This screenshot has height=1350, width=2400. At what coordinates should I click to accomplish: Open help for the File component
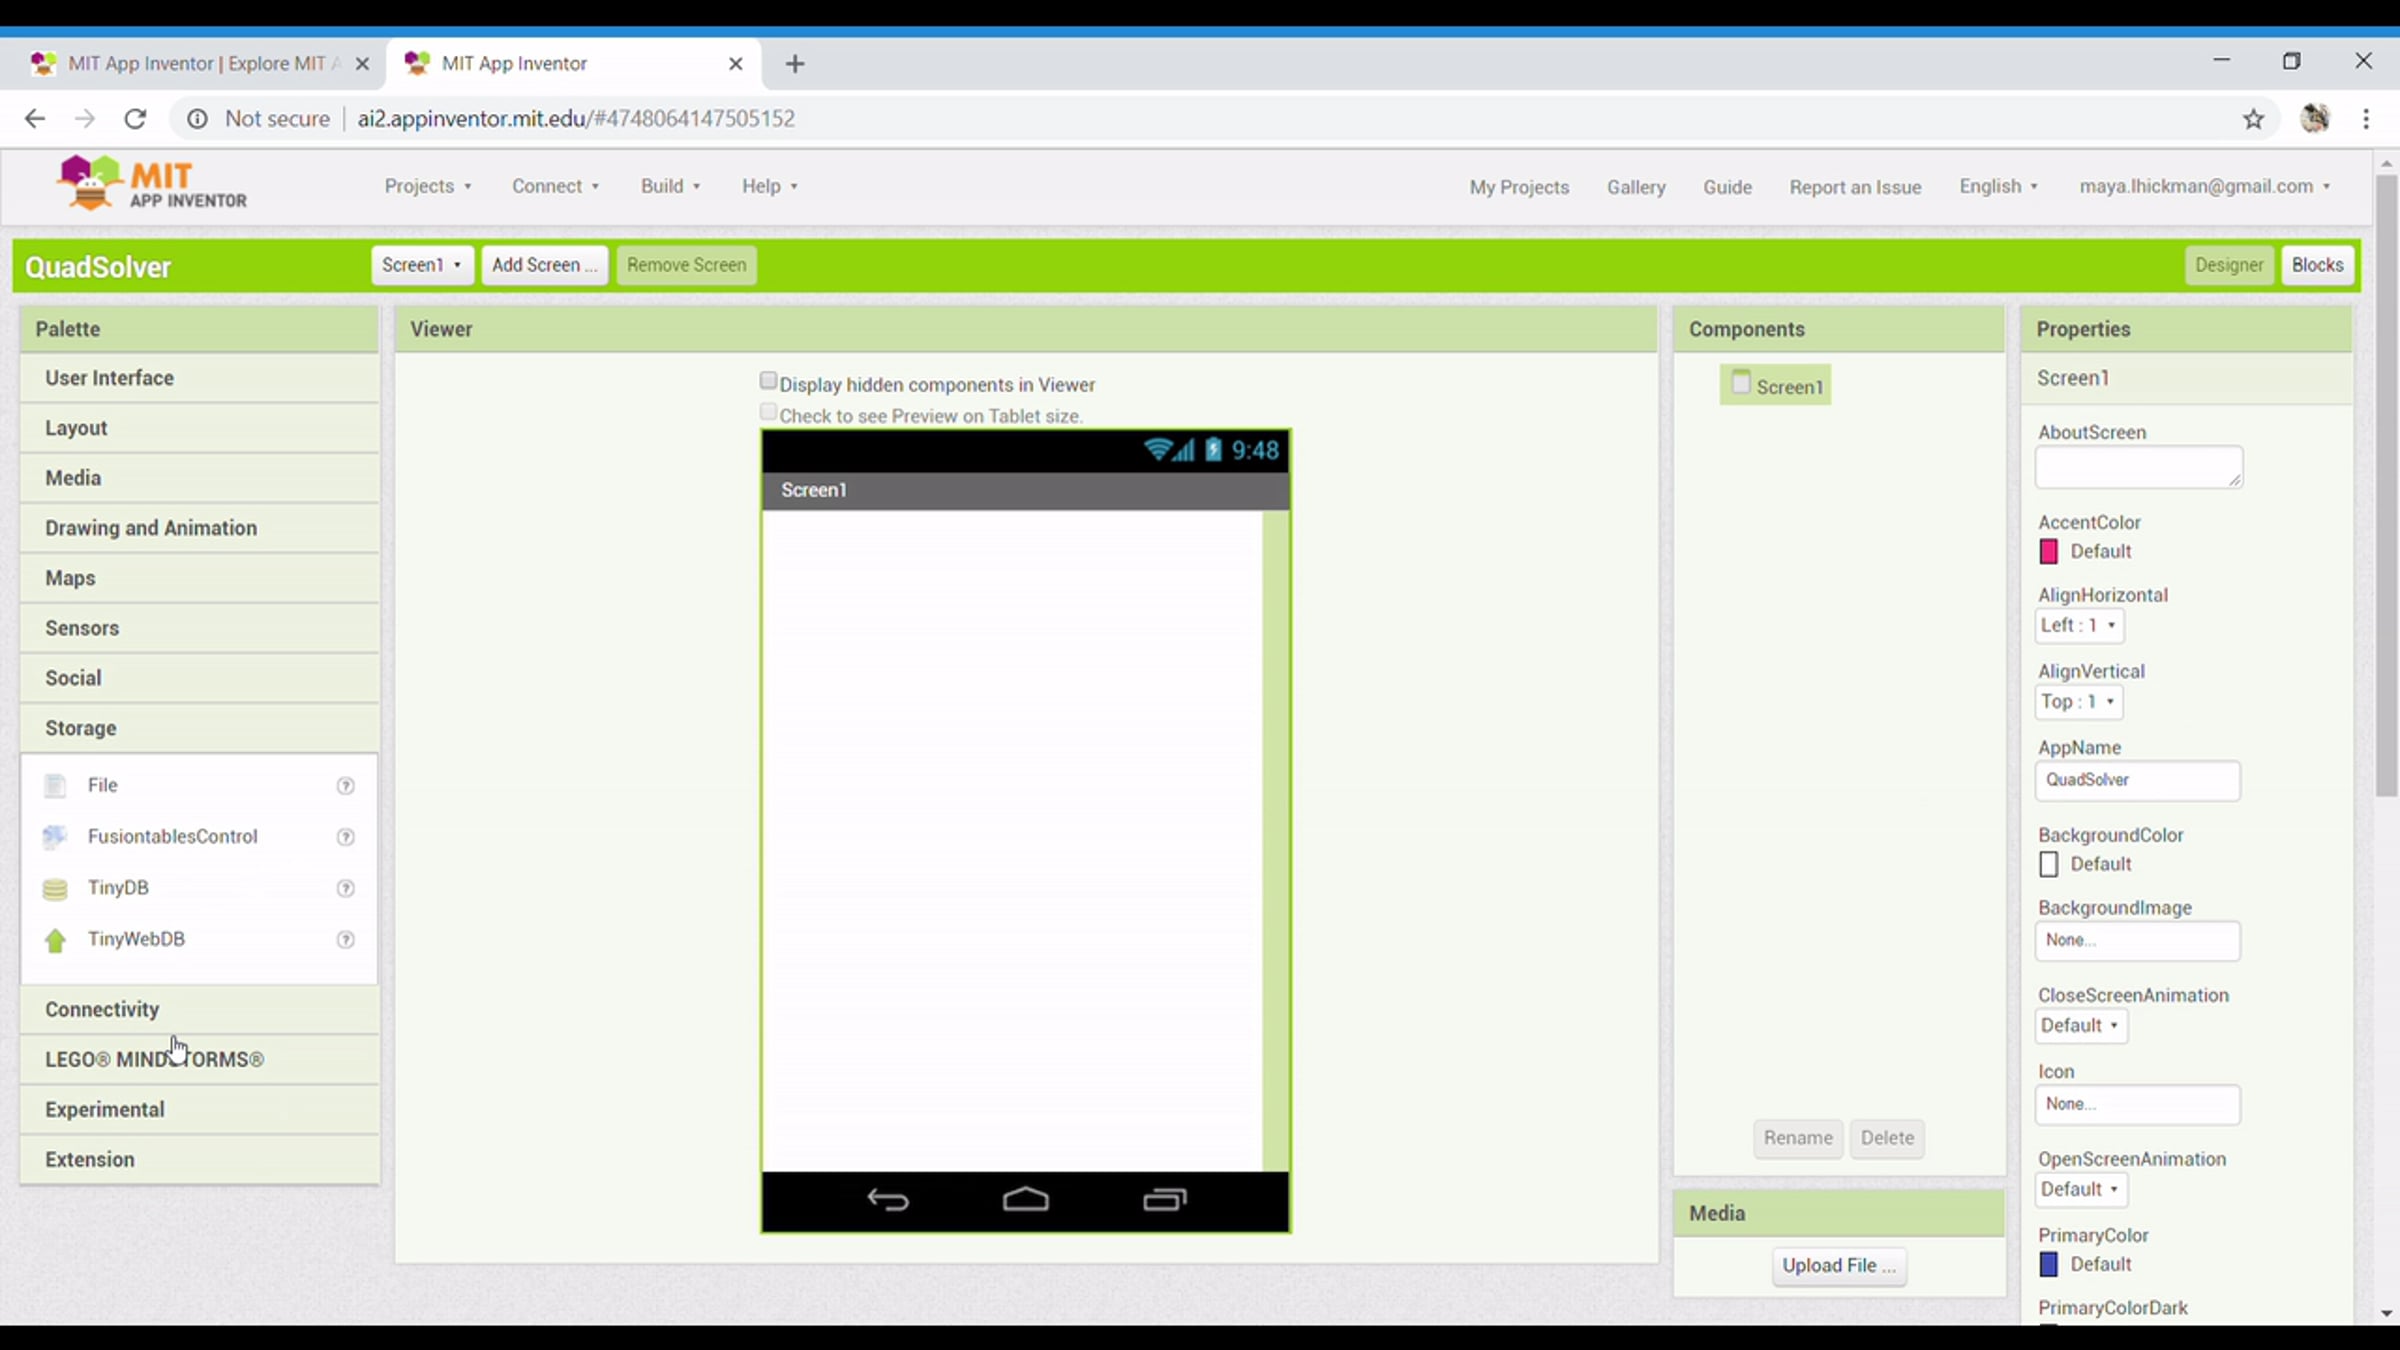(345, 786)
